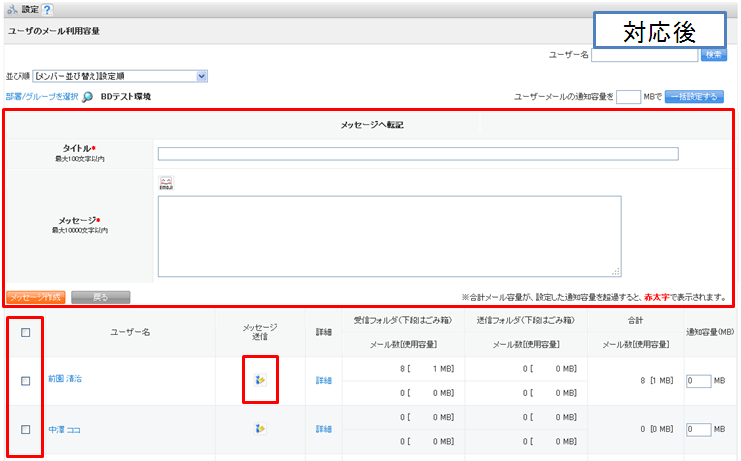Click the orange メッセージ作成 button
741x461 pixels.
click(x=35, y=297)
